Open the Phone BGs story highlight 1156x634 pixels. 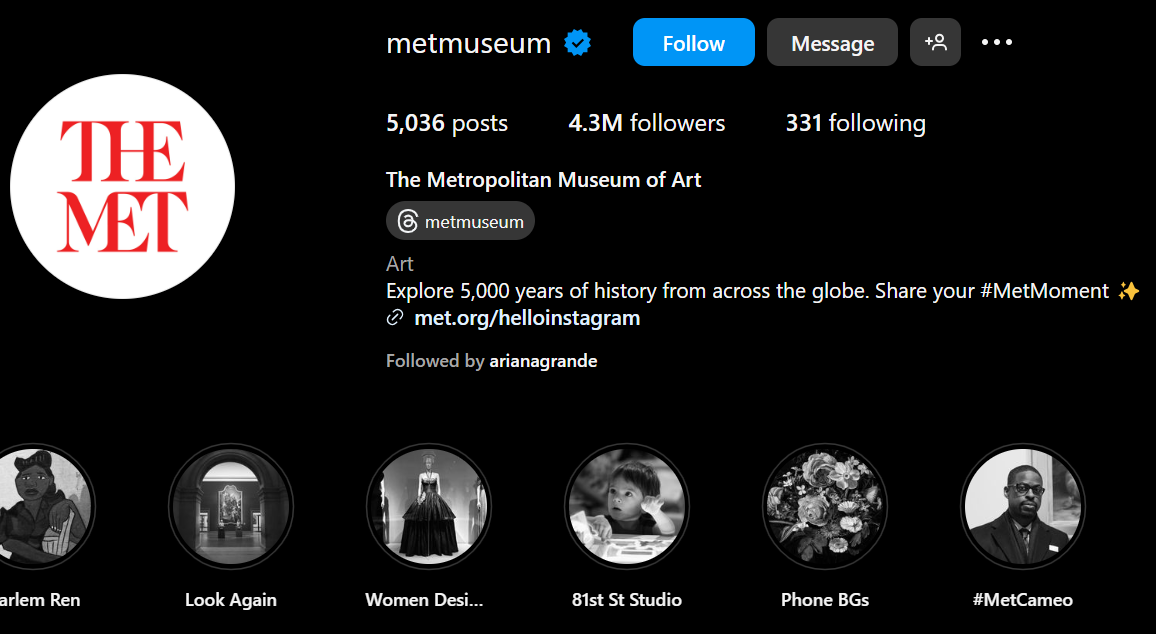pos(824,507)
